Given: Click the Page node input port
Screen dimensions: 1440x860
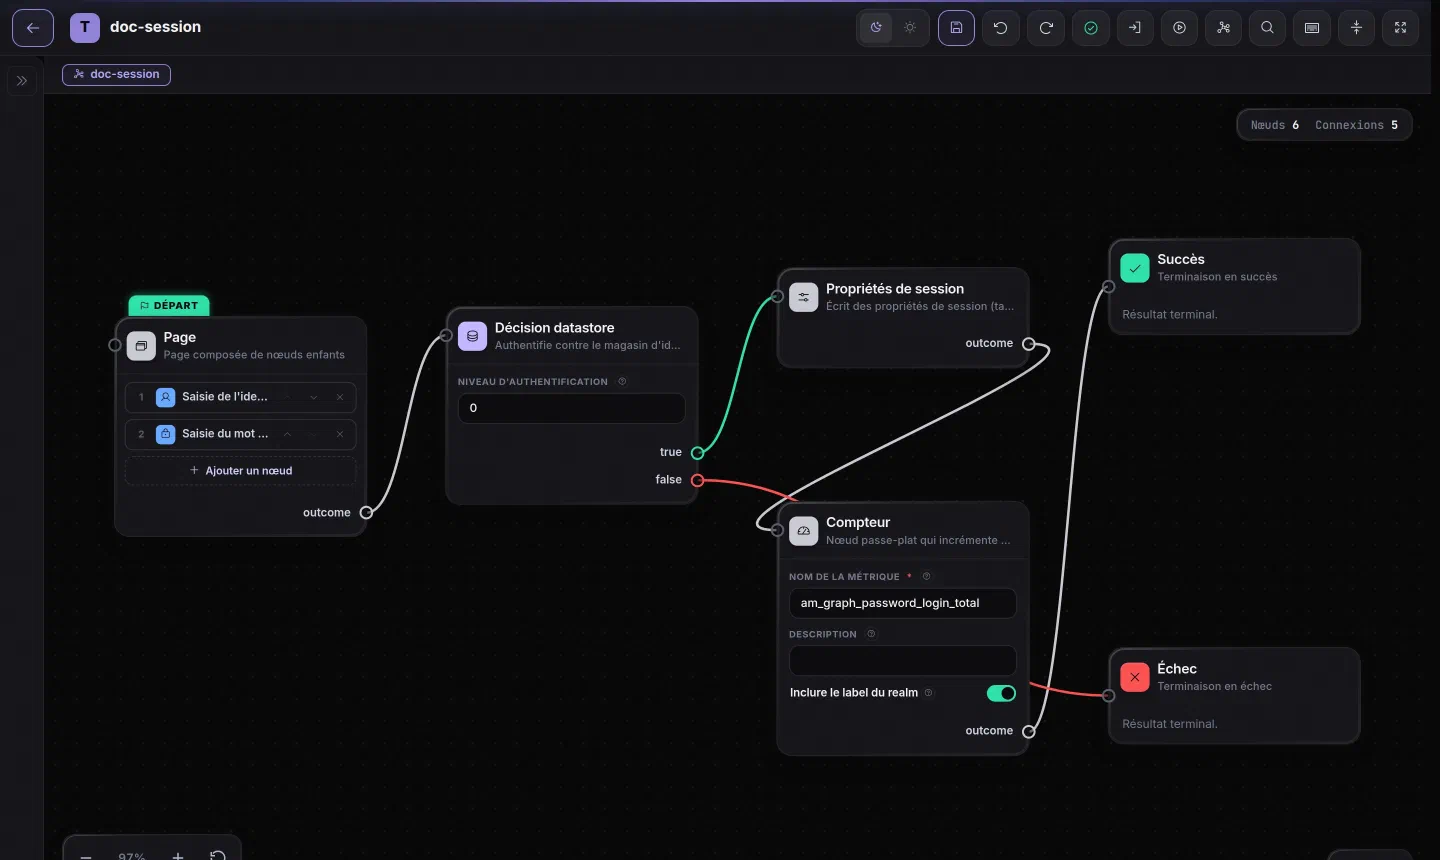Looking at the screenshot, I should click(115, 345).
